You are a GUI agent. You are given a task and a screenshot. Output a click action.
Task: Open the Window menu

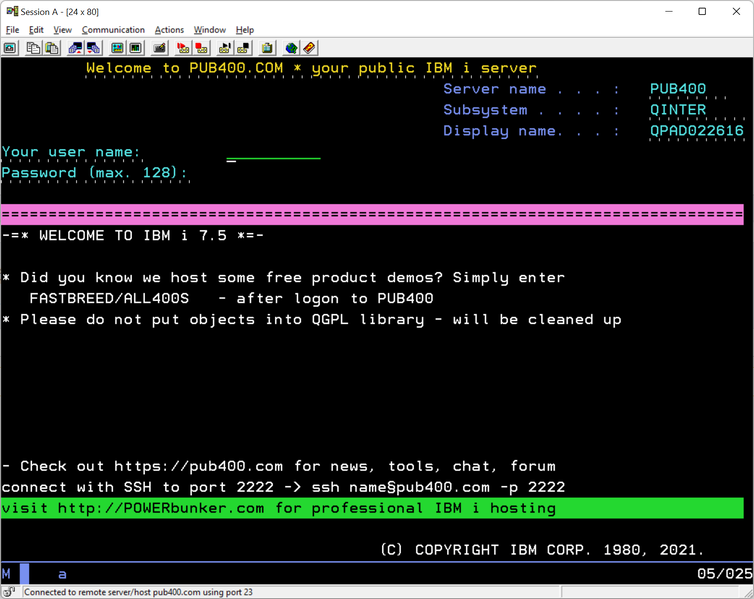point(210,30)
